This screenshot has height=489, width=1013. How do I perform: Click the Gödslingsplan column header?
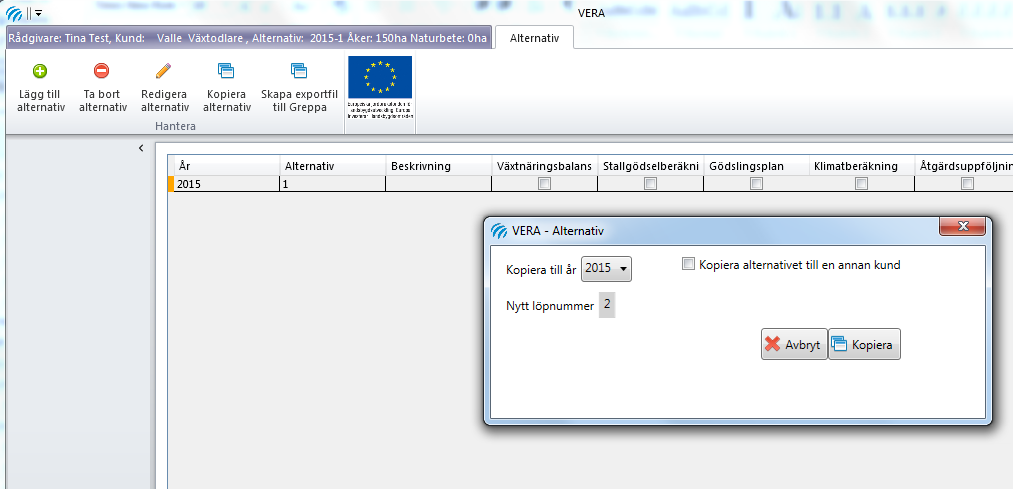pyautogui.click(x=756, y=166)
